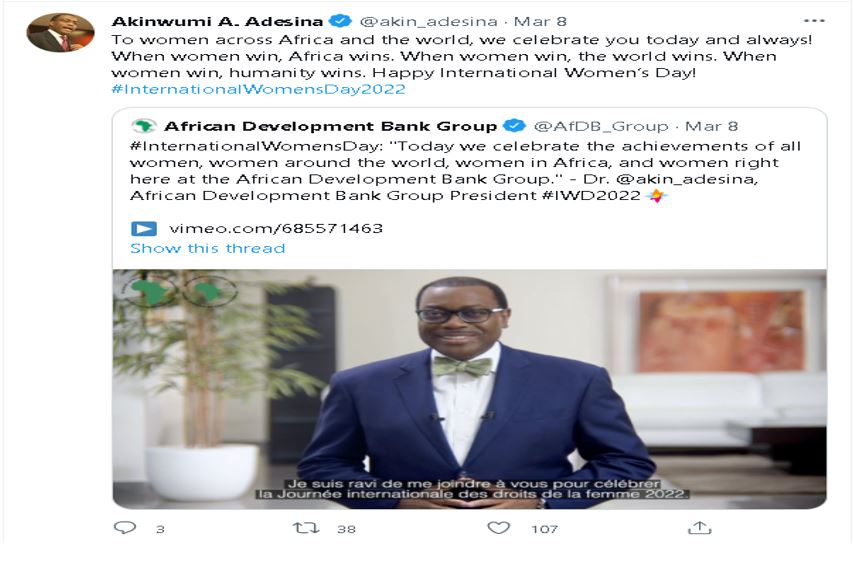Screen dimensions: 854x562
Task: Click the reply speech bubble icon
Action: 125,527
